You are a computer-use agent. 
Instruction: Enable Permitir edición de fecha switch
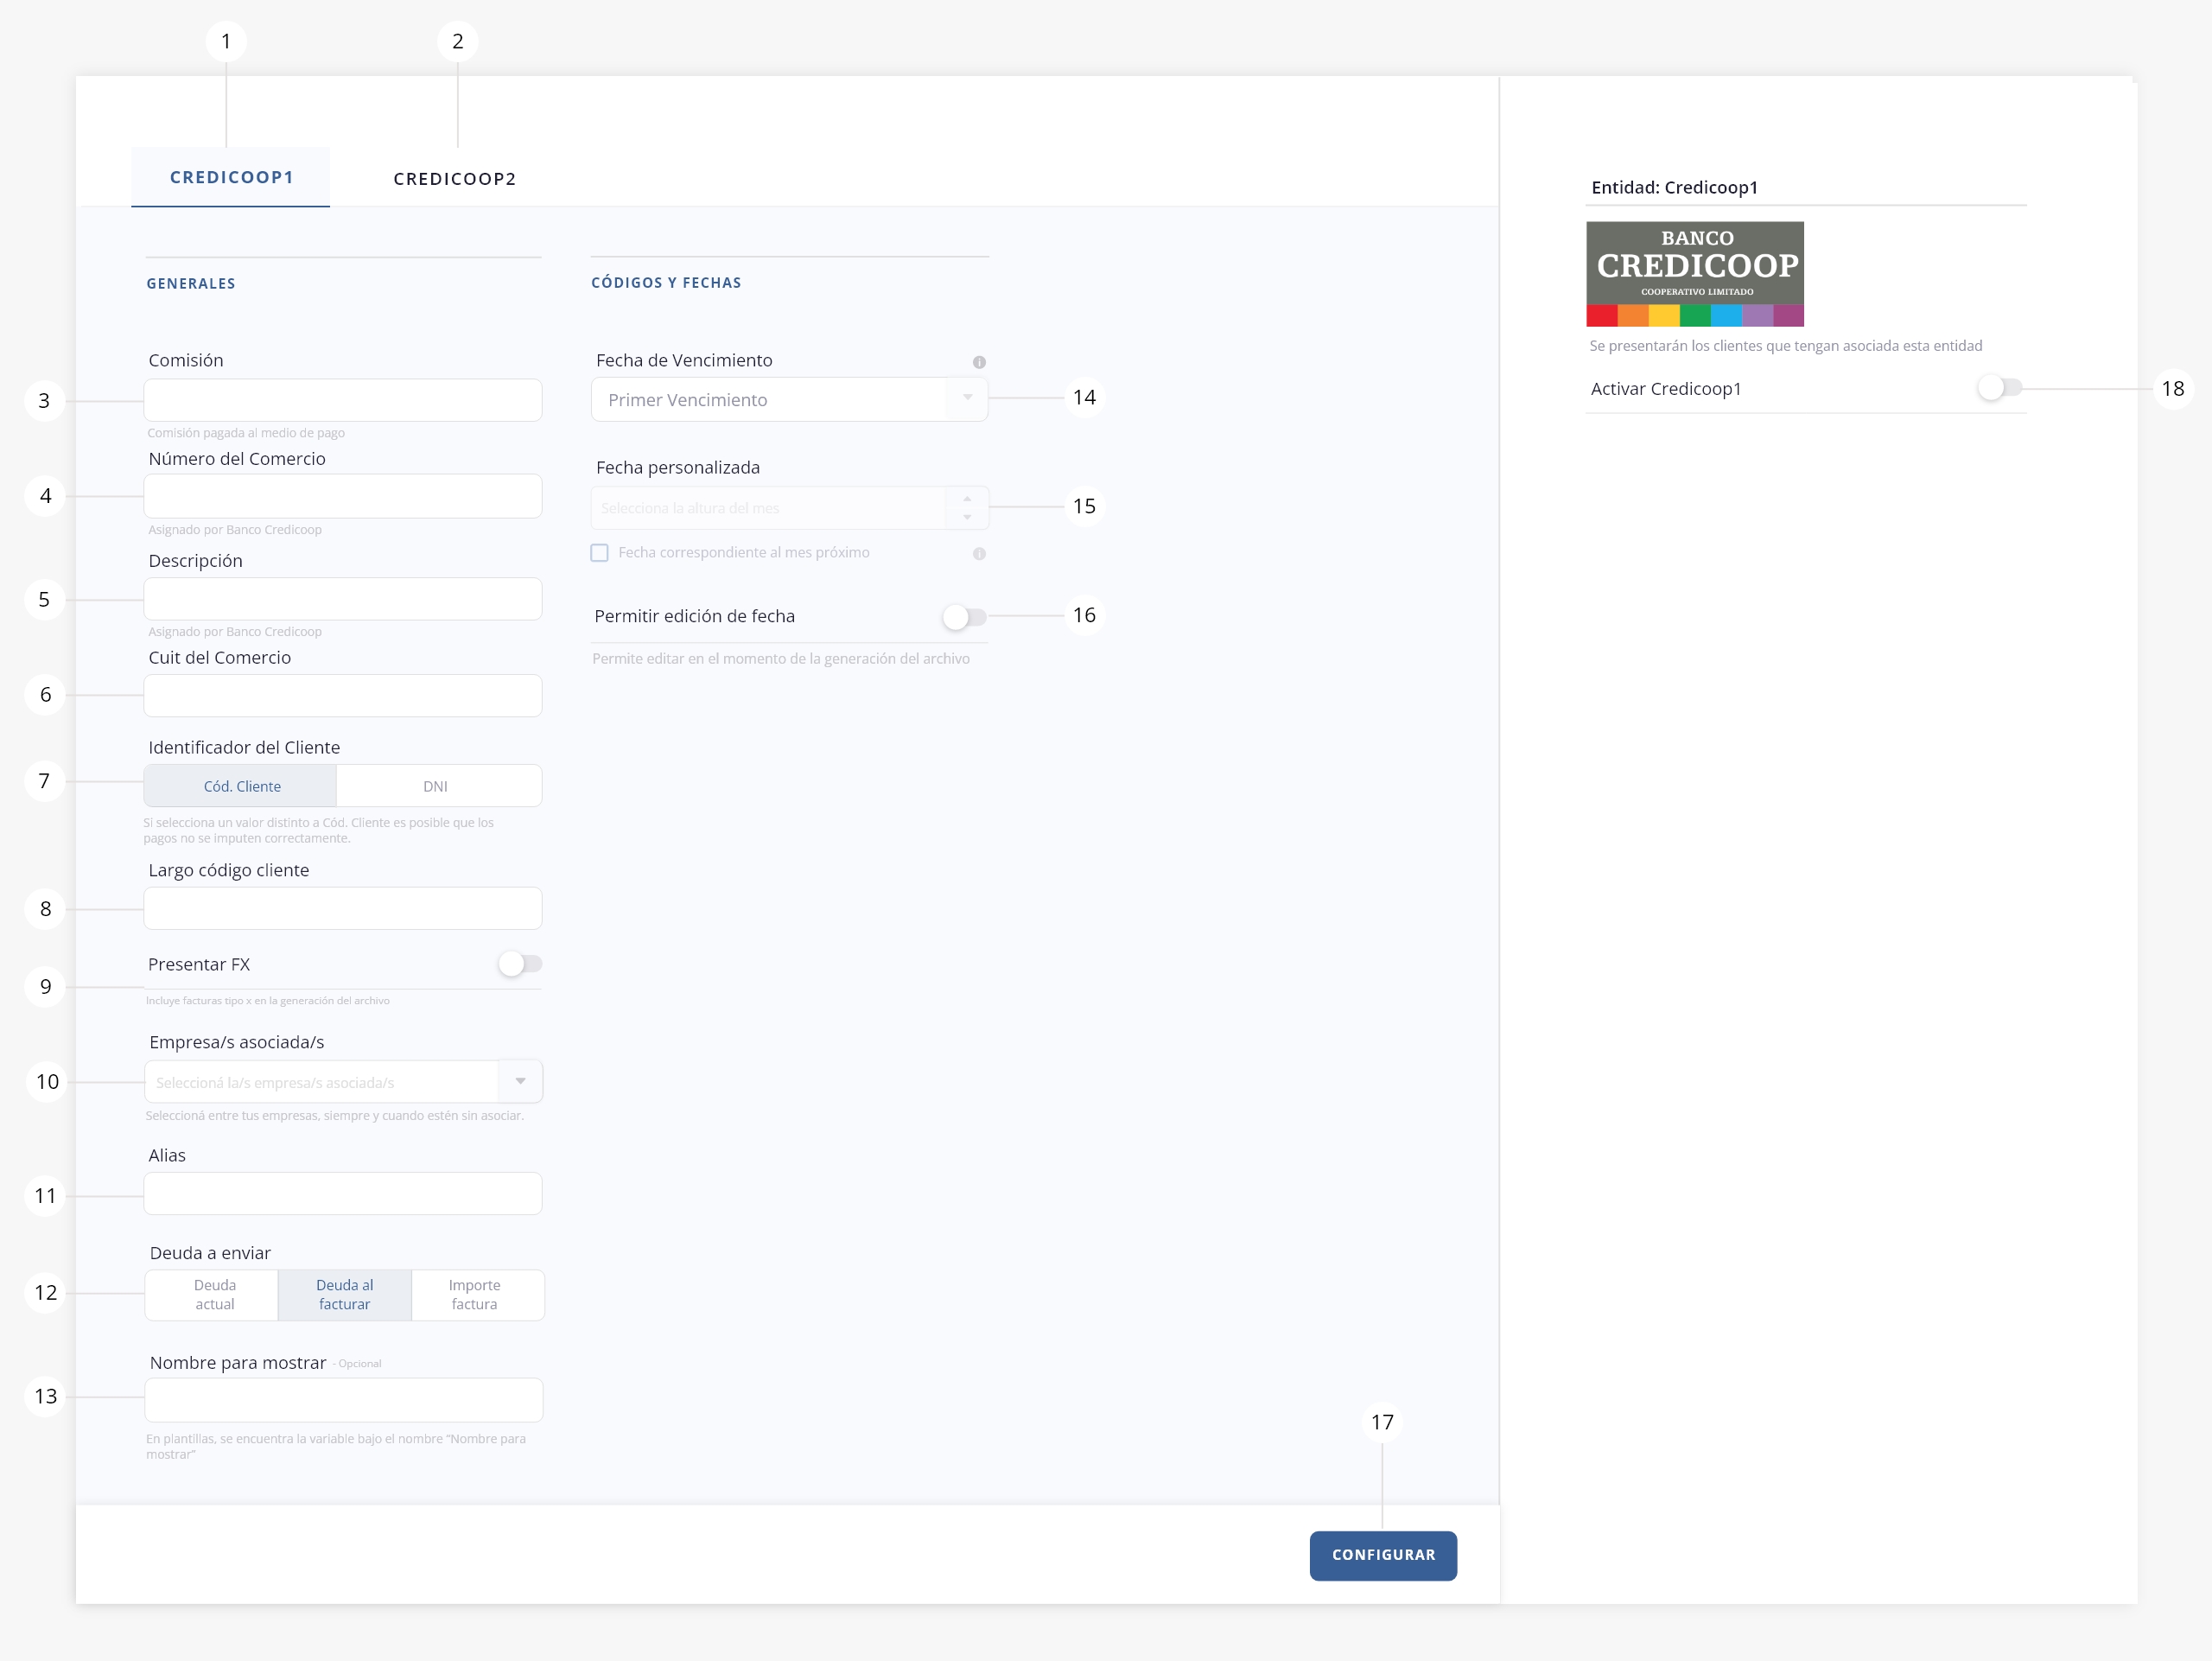pyautogui.click(x=964, y=617)
